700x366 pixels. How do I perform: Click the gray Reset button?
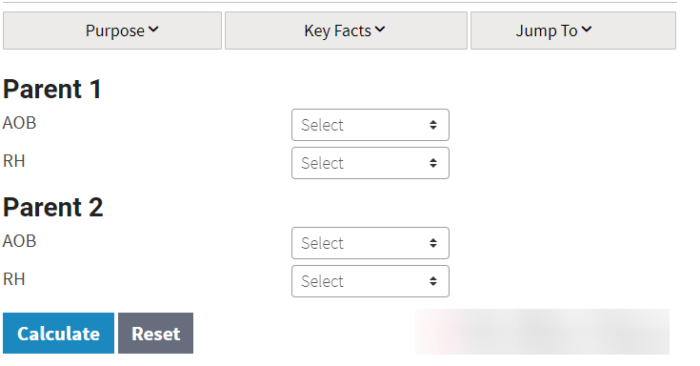(x=156, y=333)
